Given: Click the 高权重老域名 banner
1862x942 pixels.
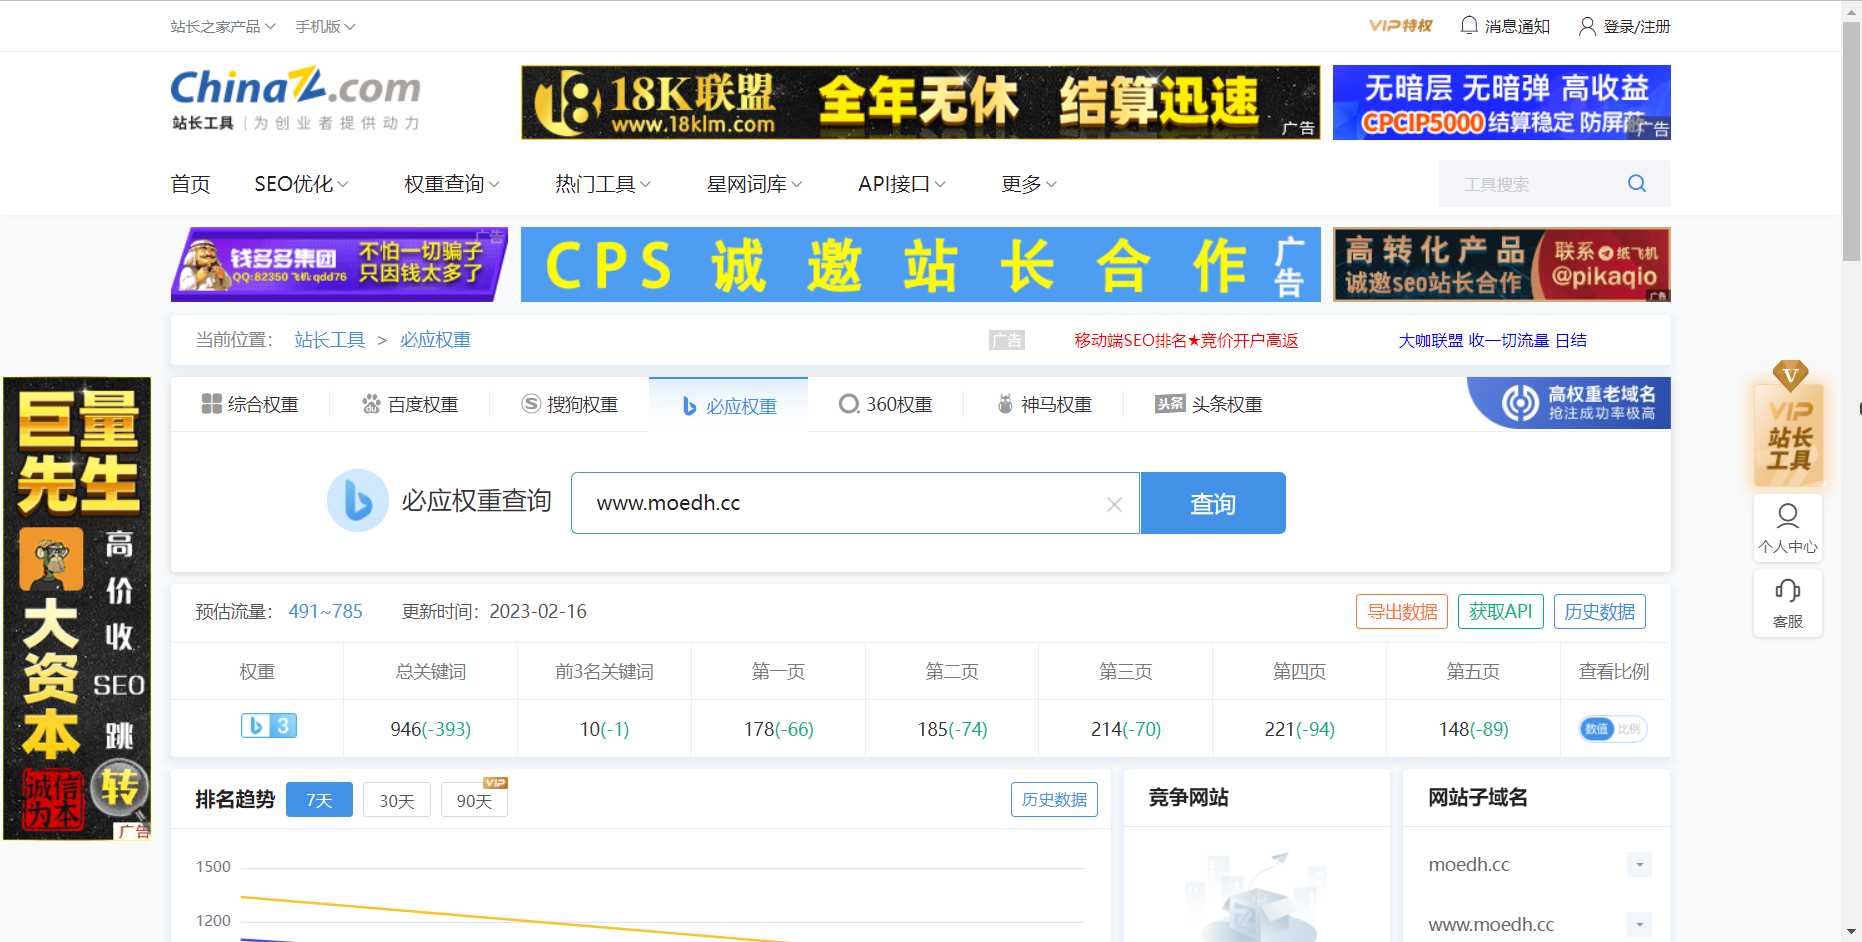Looking at the screenshot, I should coord(1569,403).
